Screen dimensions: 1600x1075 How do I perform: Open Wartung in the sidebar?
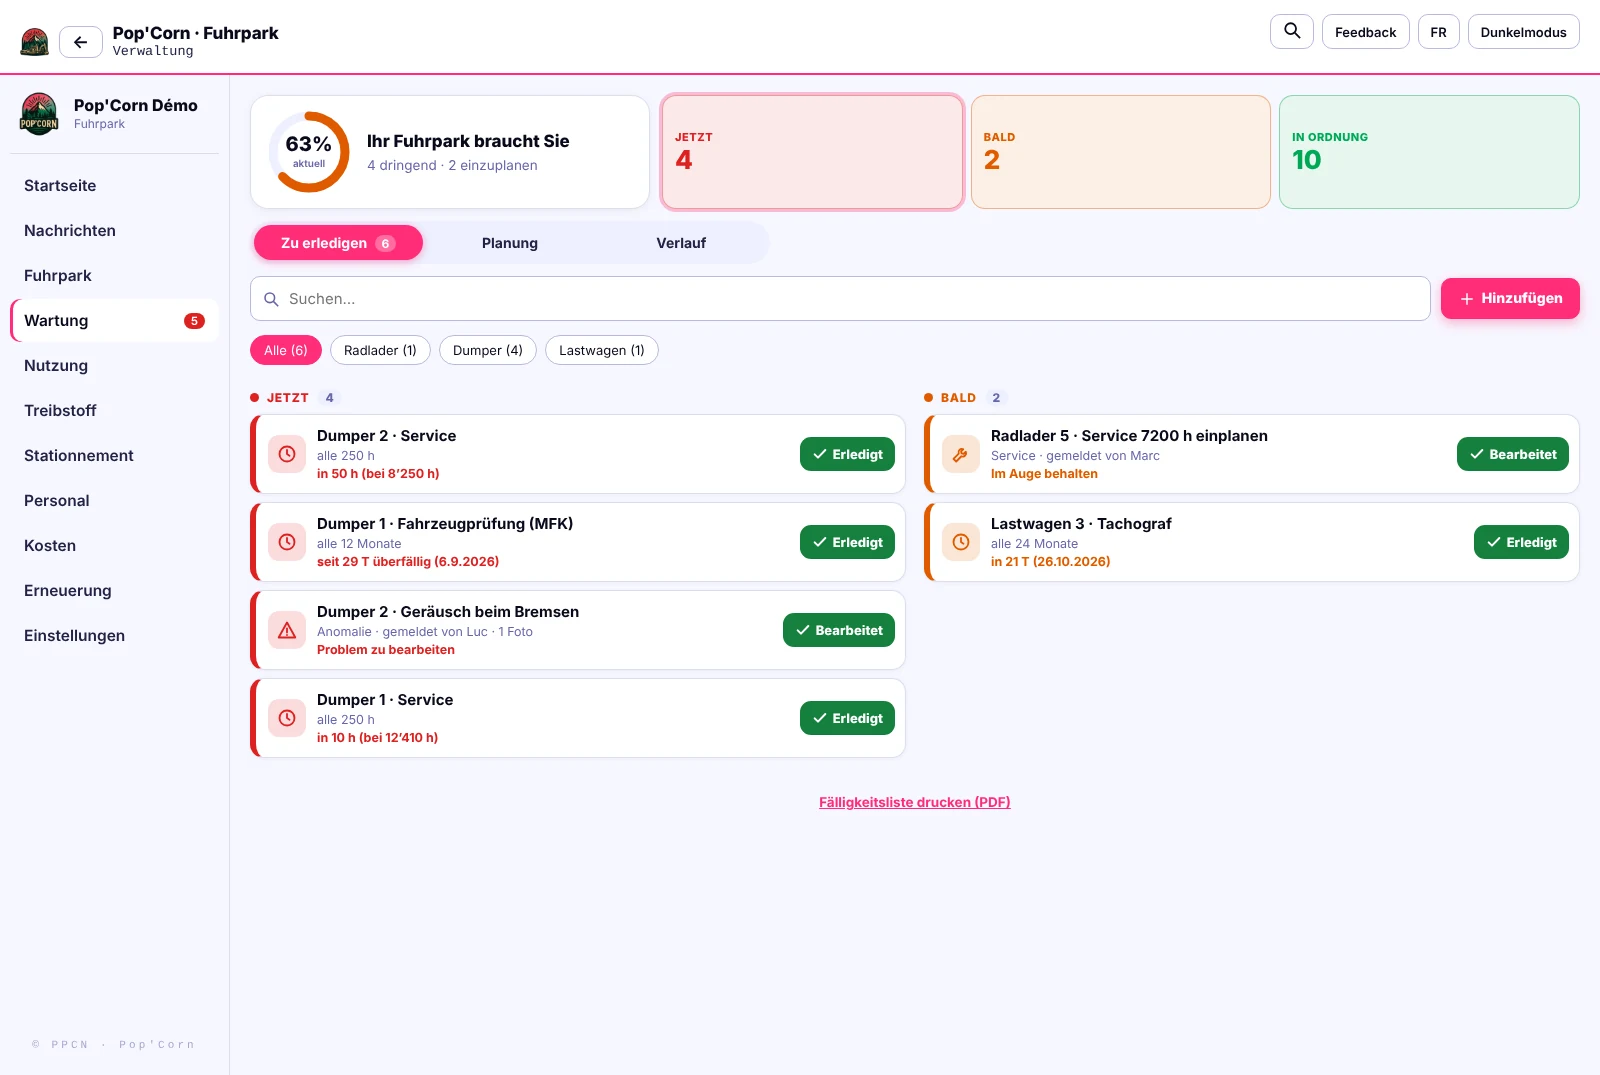click(114, 320)
